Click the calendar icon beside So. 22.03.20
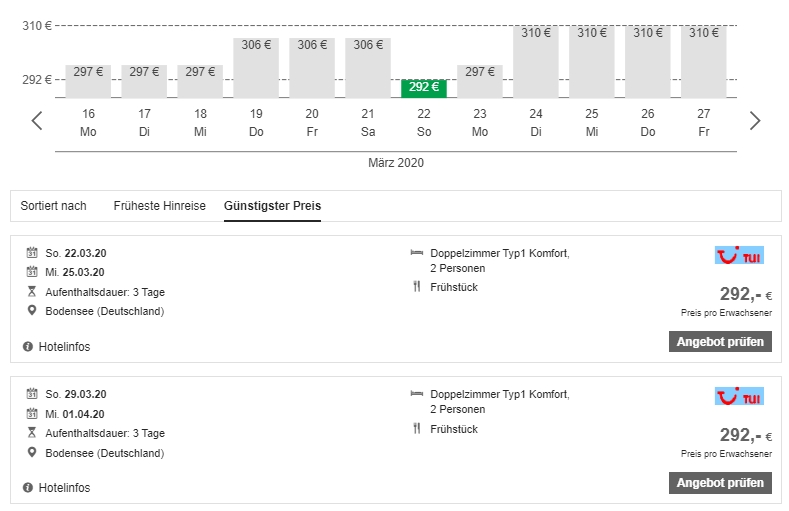 [32, 253]
